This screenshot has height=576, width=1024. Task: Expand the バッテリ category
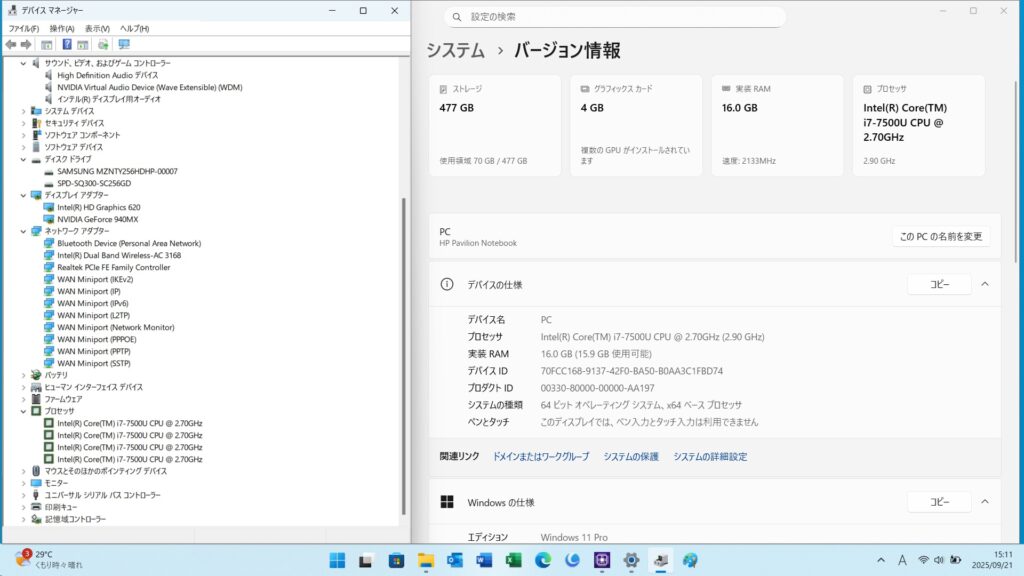24,375
